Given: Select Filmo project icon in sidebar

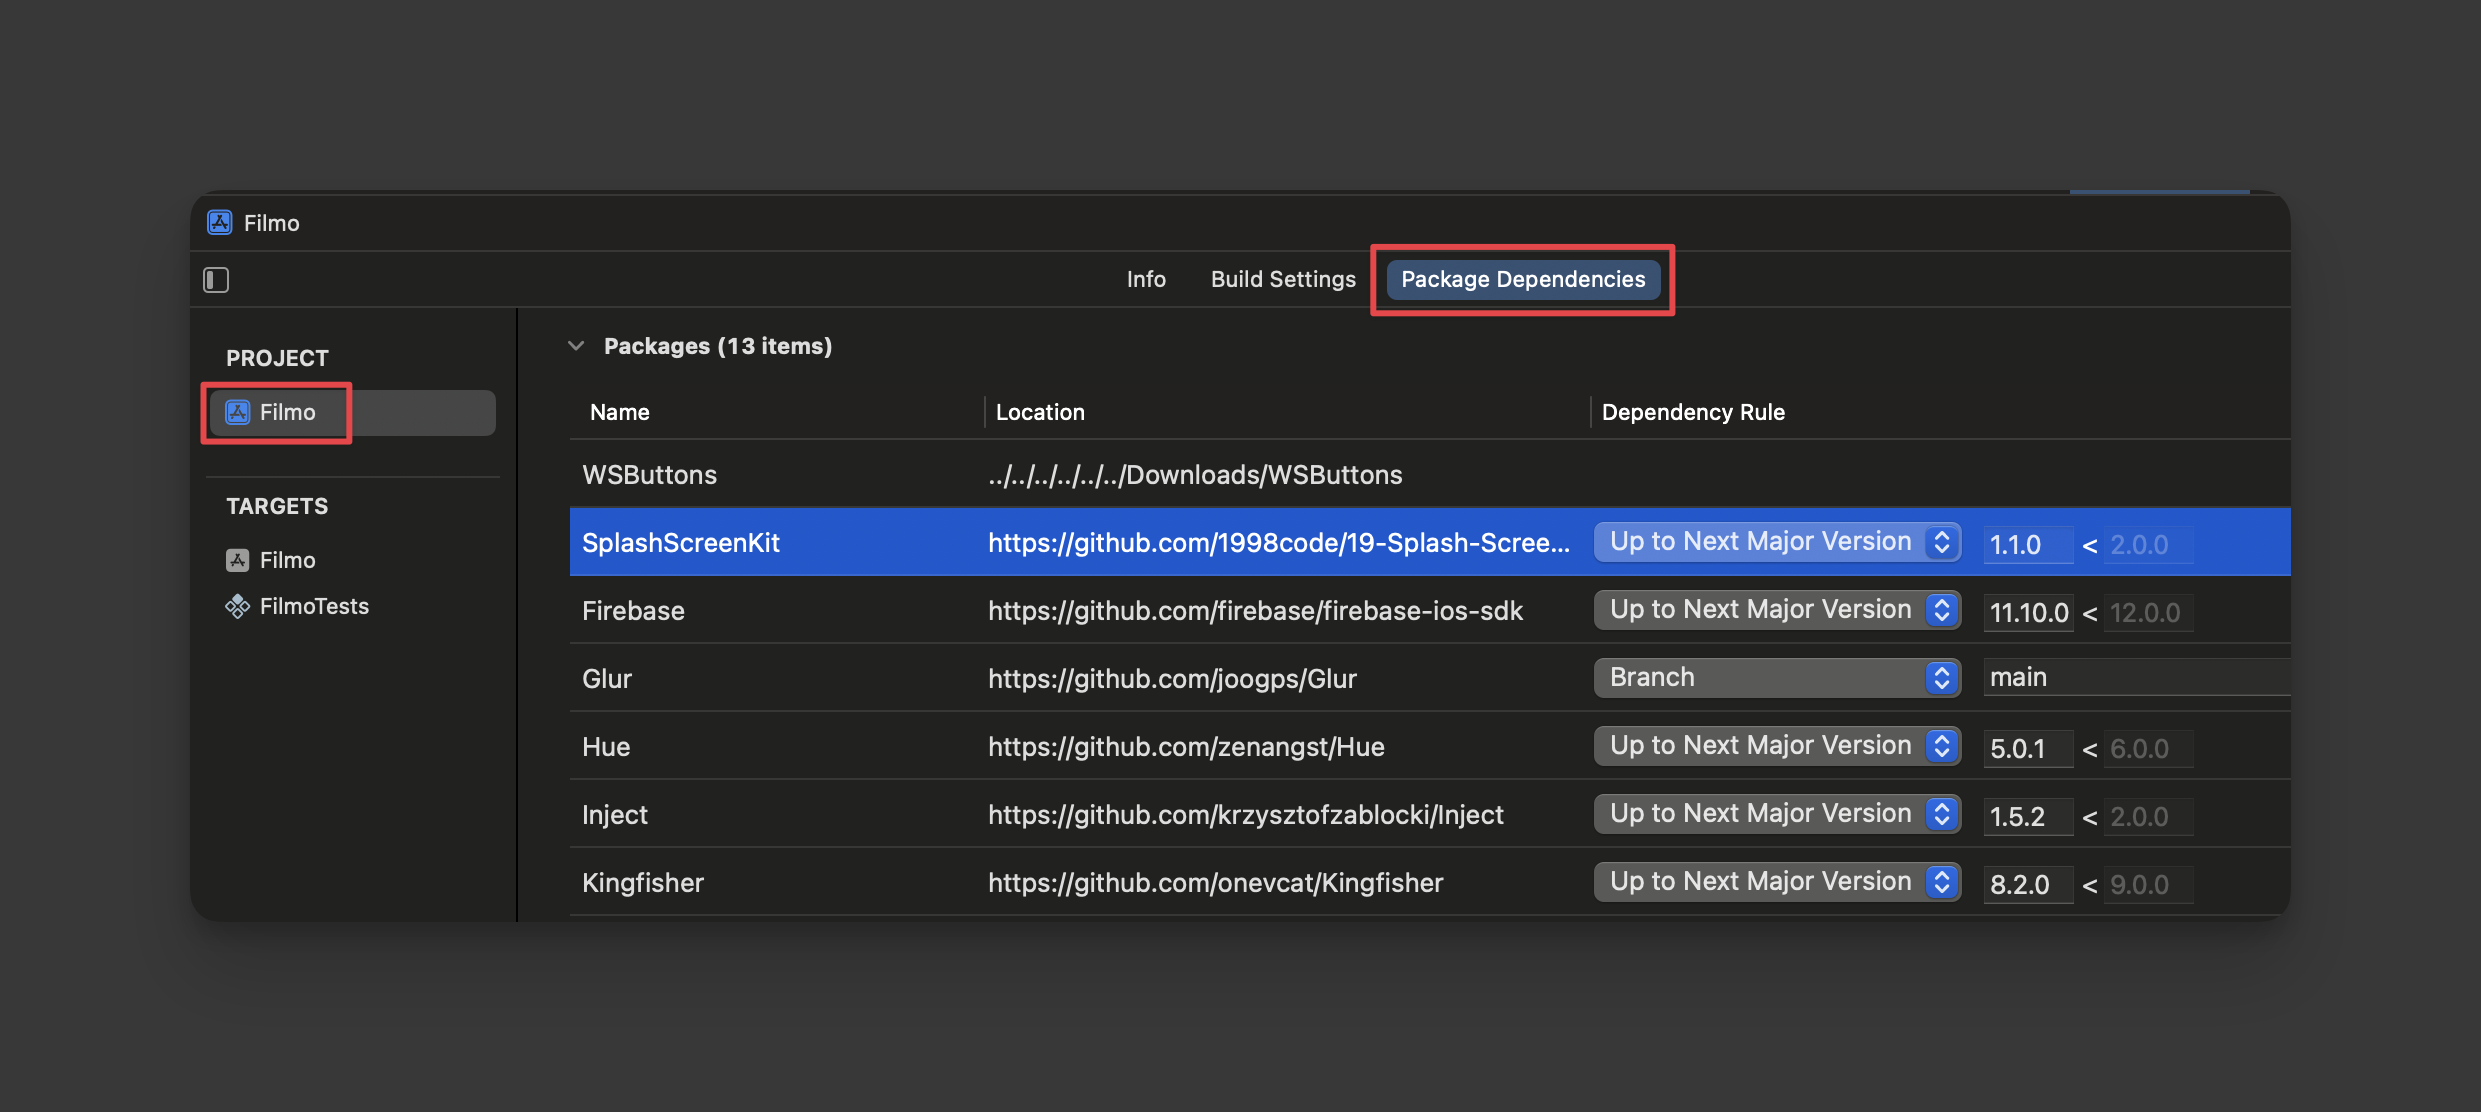Looking at the screenshot, I should point(238,412).
